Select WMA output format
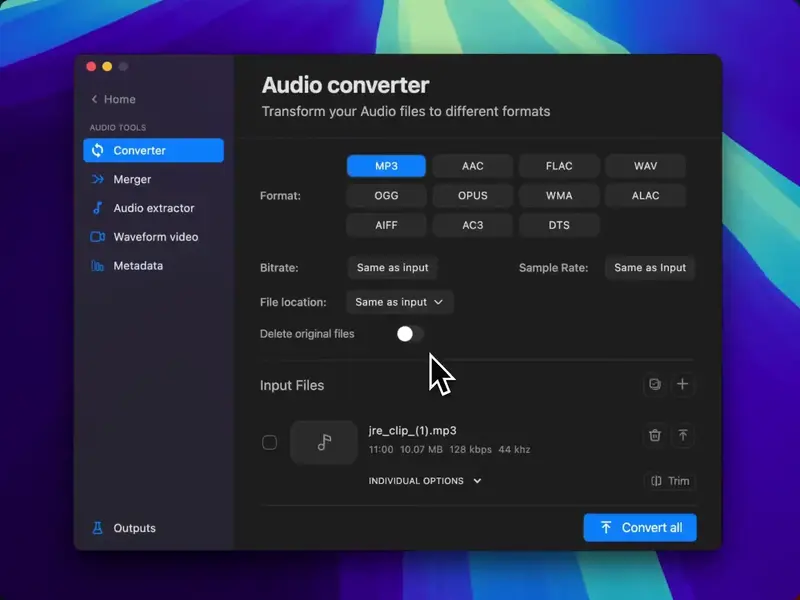This screenshot has width=800, height=600. [559, 195]
